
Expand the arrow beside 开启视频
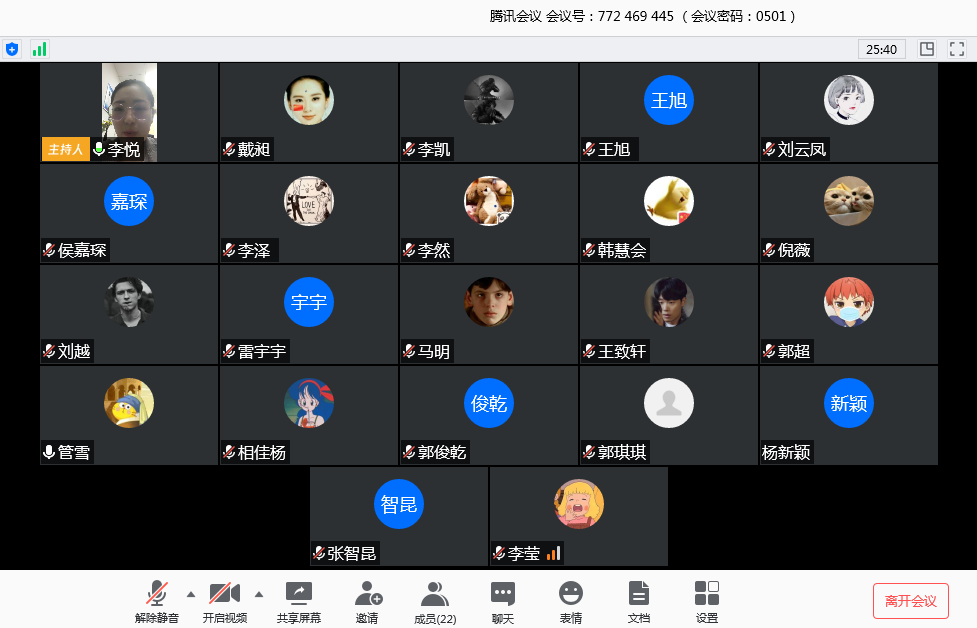259,594
